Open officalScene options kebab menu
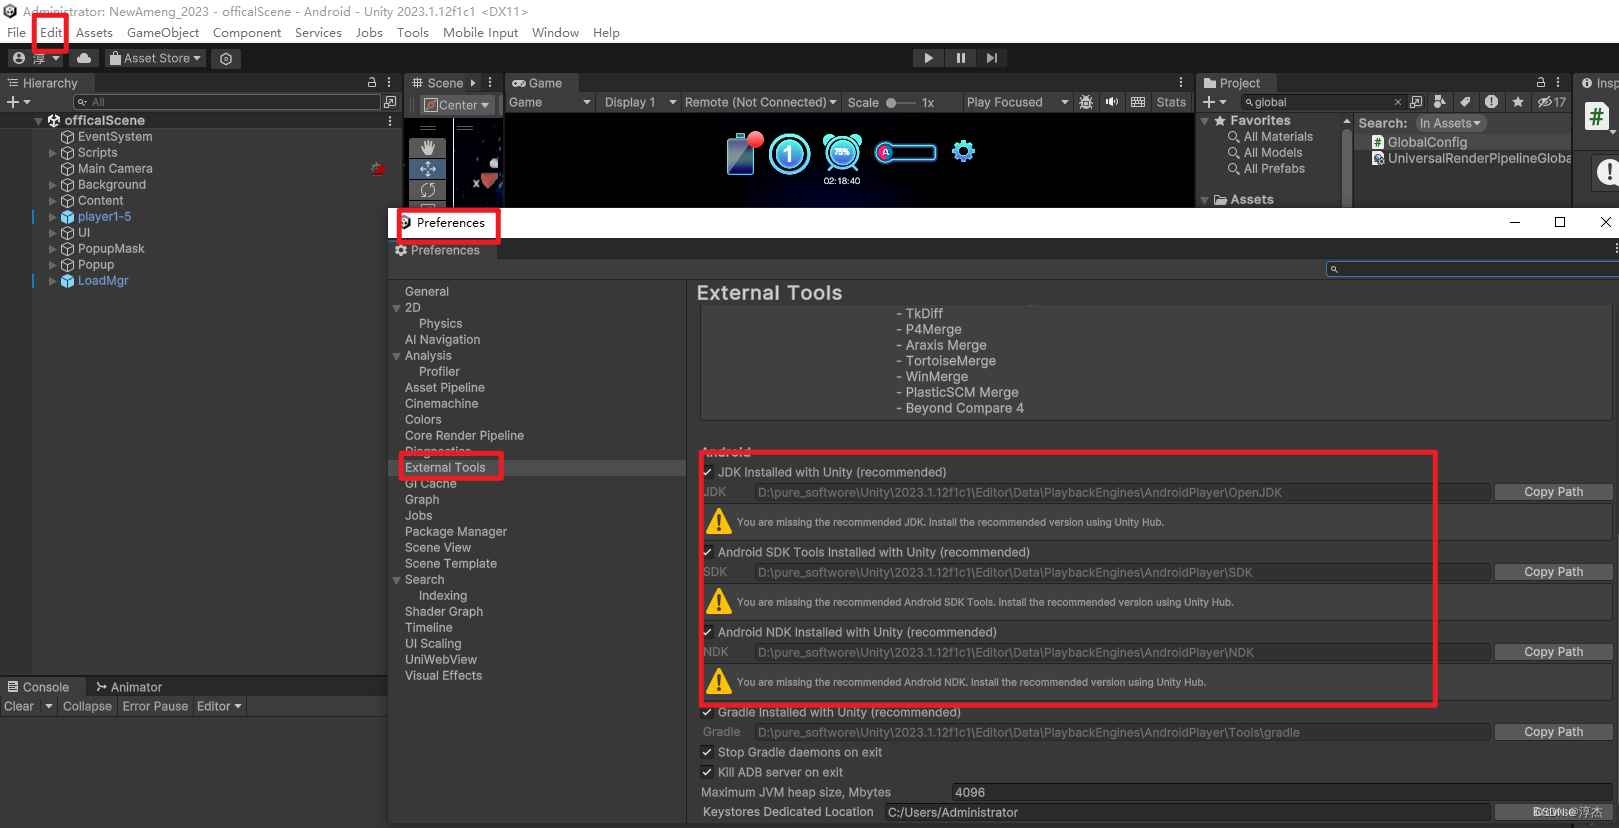This screenshot has width=1619, height=828. point(390,120)
